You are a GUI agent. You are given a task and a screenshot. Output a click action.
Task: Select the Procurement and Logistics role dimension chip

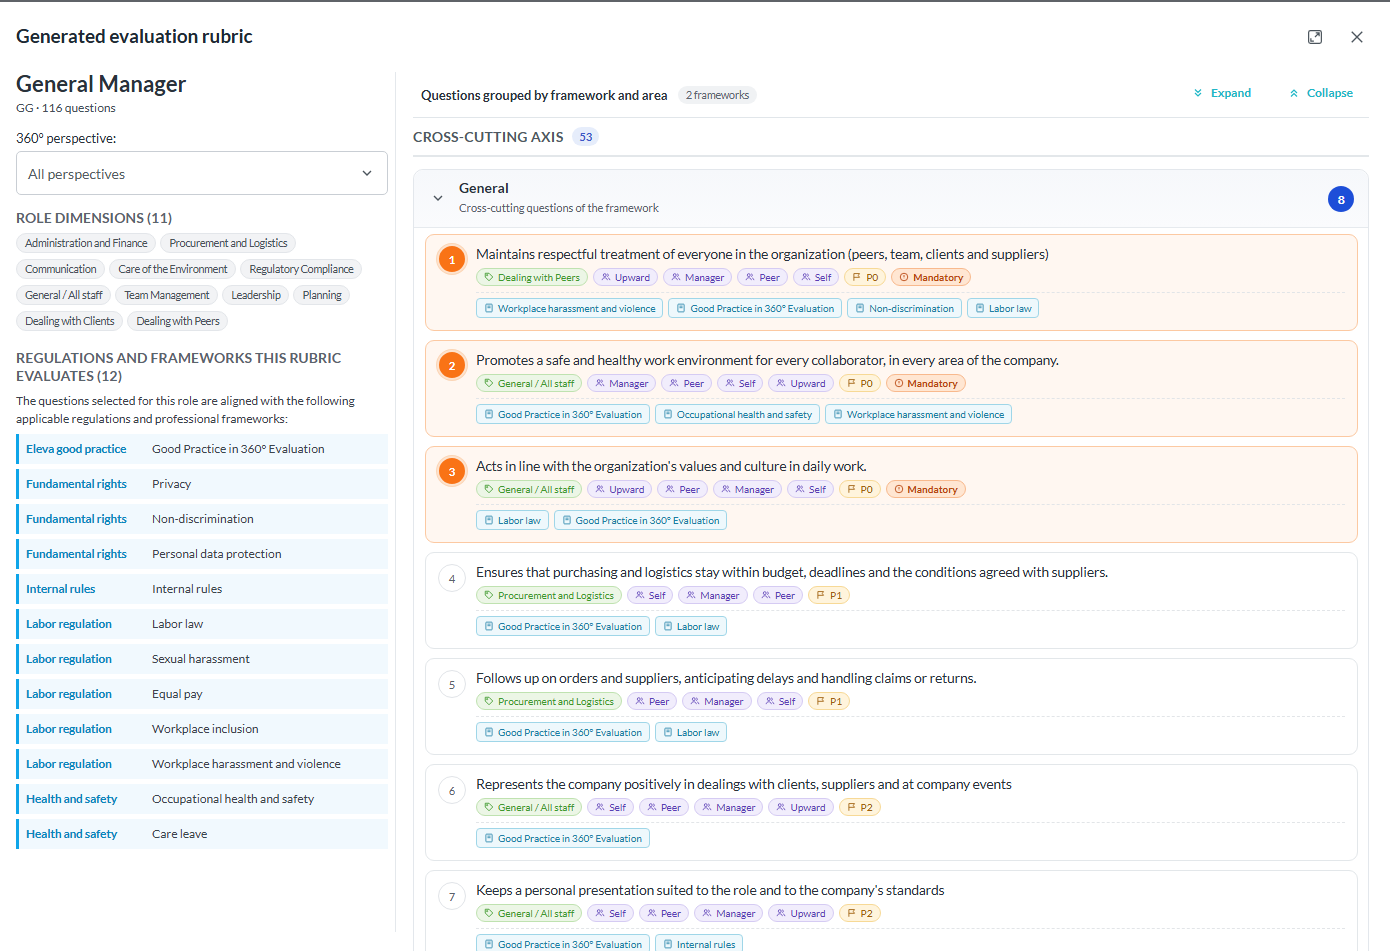tap(228, 243)
